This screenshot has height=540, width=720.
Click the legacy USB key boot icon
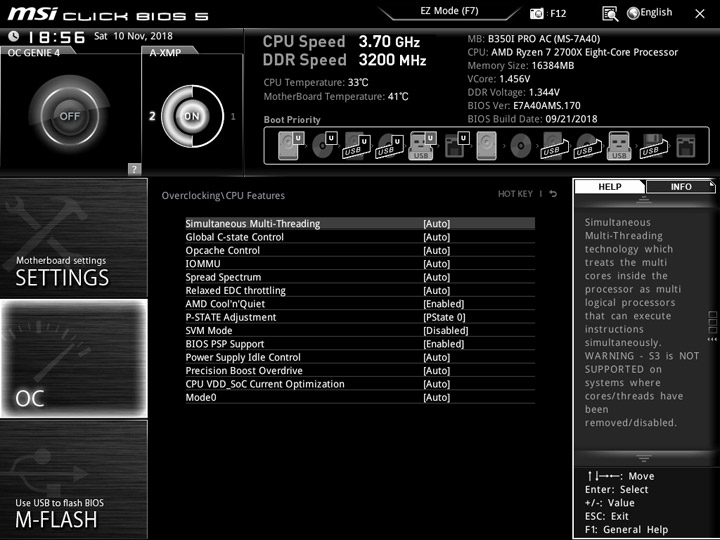pos(619,145)
